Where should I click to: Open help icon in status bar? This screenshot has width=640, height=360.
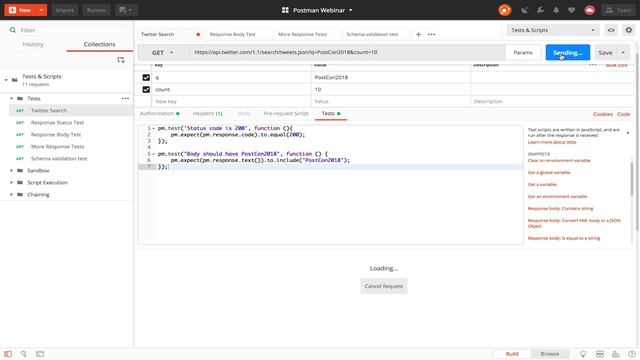click(x=631, y=354)
